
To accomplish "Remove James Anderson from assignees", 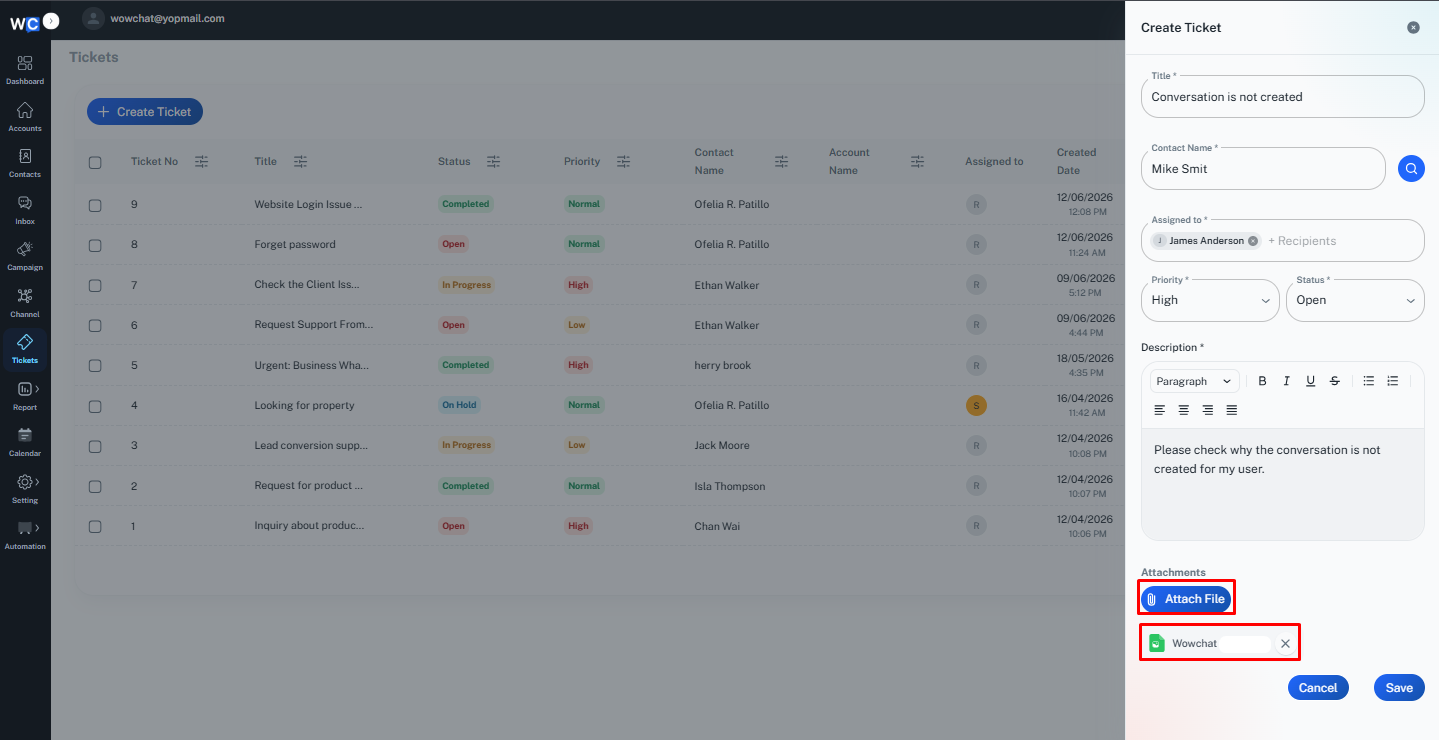I will click(x=1253, y=241).
